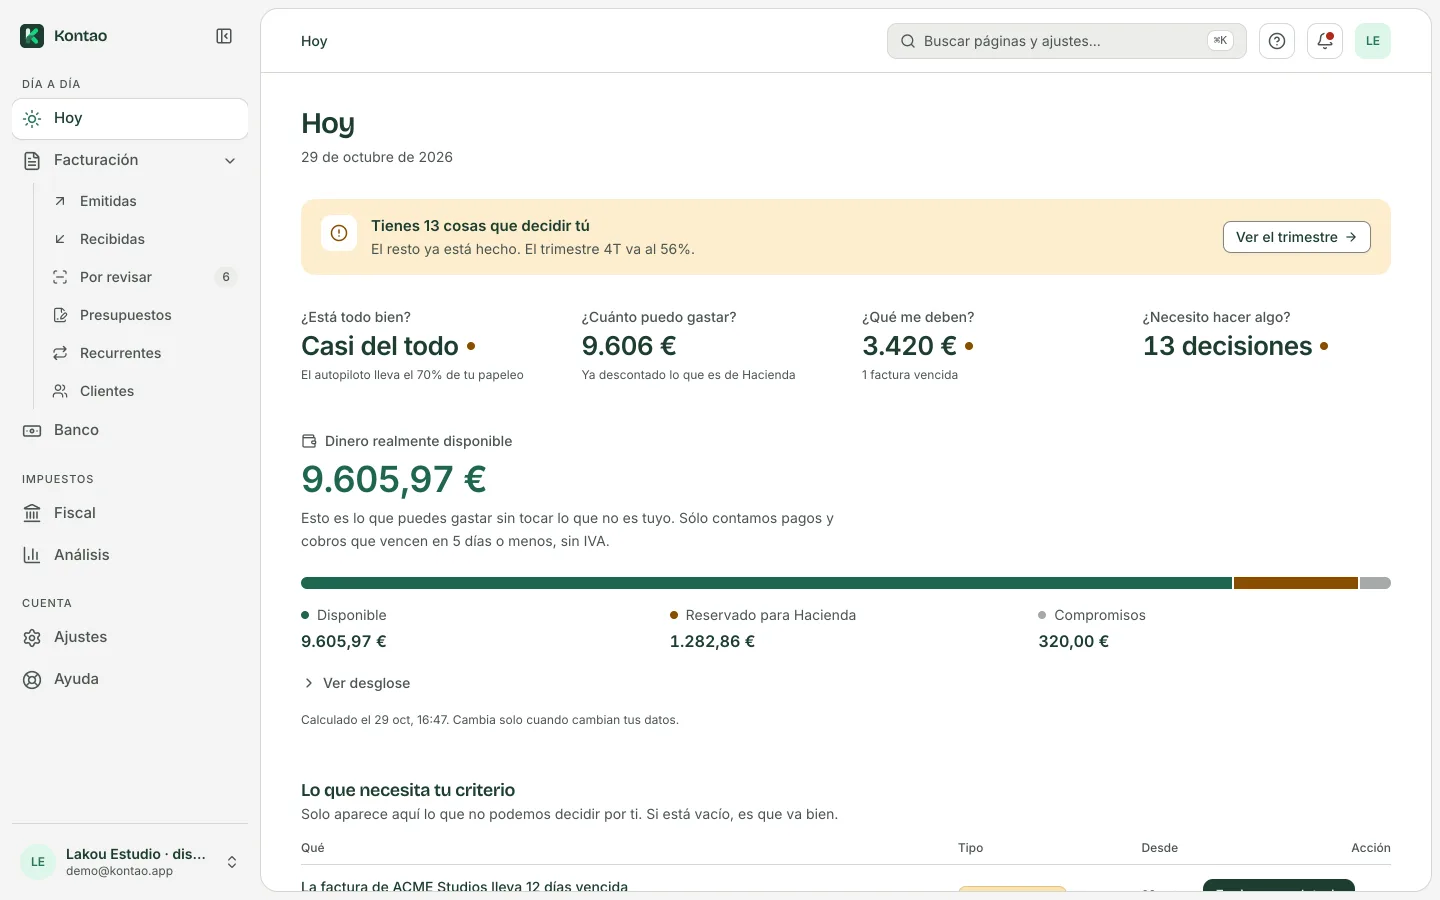The height and width of the screenshot is (900, 1440).
Task: Collapse the Facturación section chevron
Action: pyautogui.click(x=230, y=161)
